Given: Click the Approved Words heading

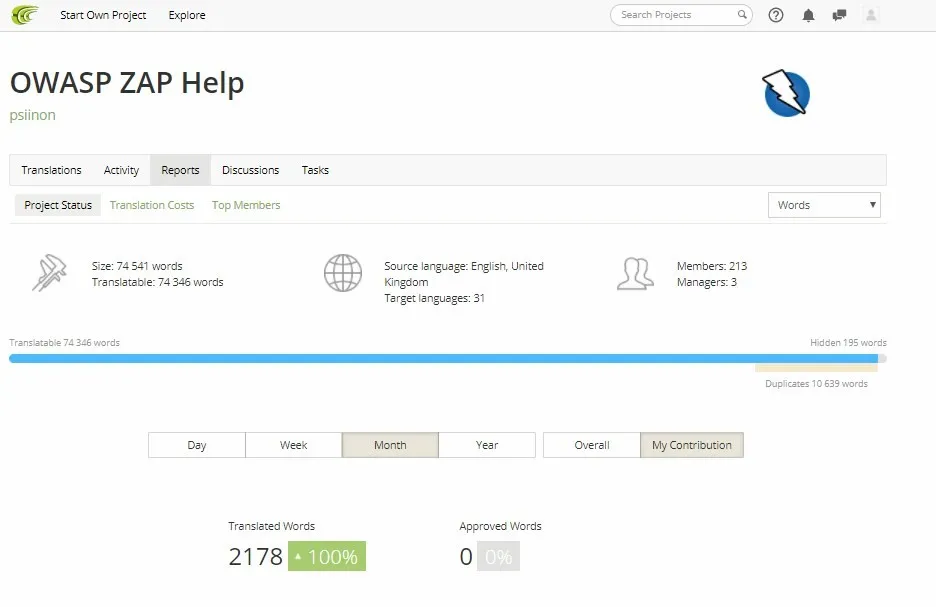Looking at the screenshot, I should click(x=500, y=526).
